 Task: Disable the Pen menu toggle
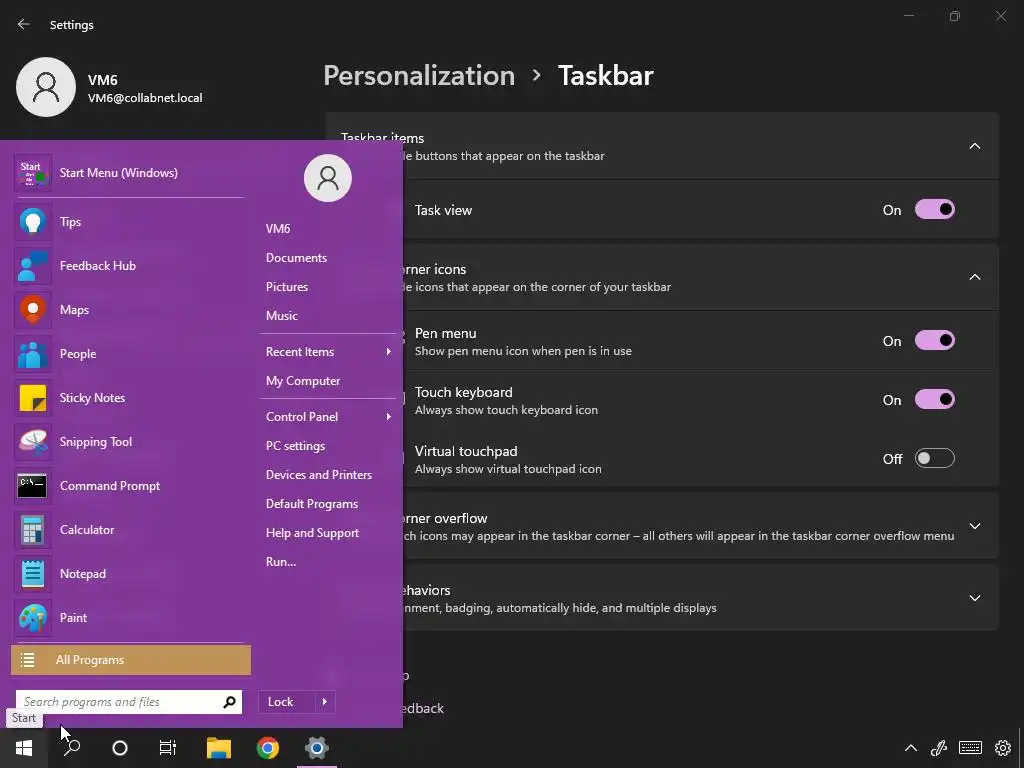coord(935,340)
